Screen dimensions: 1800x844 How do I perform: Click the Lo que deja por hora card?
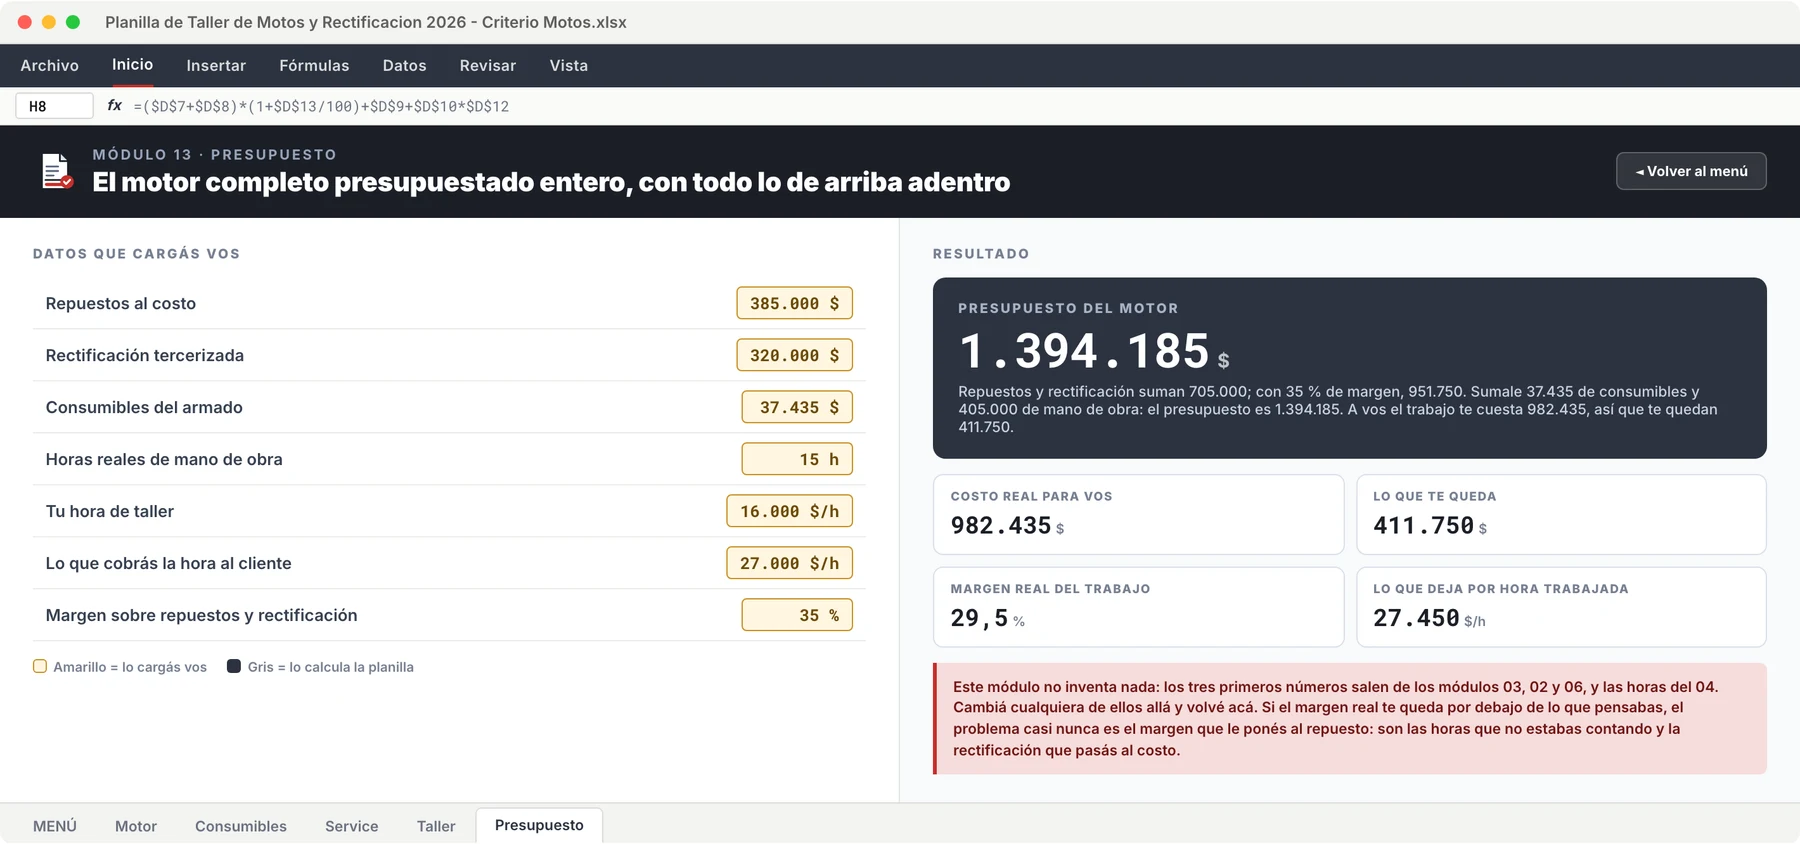pyautogui.click(x=1561, y=607)
